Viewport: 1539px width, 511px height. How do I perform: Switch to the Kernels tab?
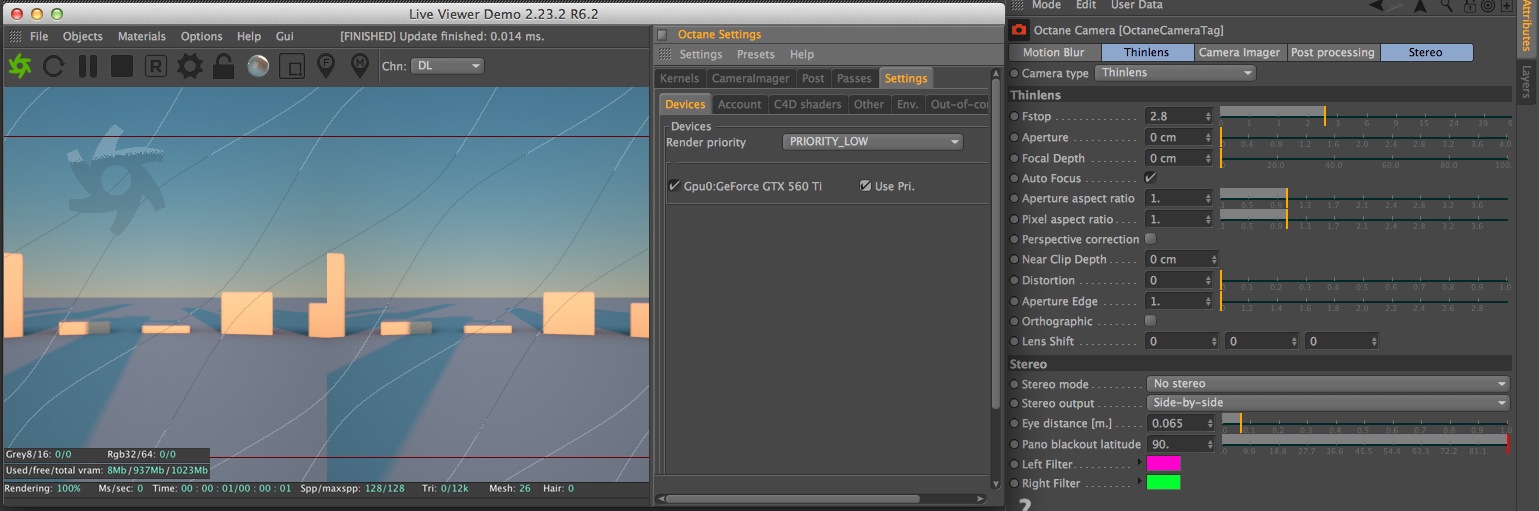pos(680,78)
